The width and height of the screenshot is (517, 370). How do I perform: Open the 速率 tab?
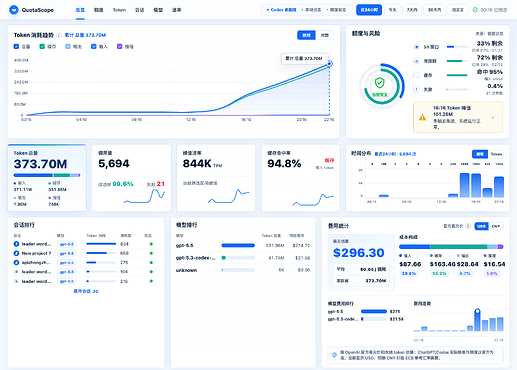click(x=177, y=10)
